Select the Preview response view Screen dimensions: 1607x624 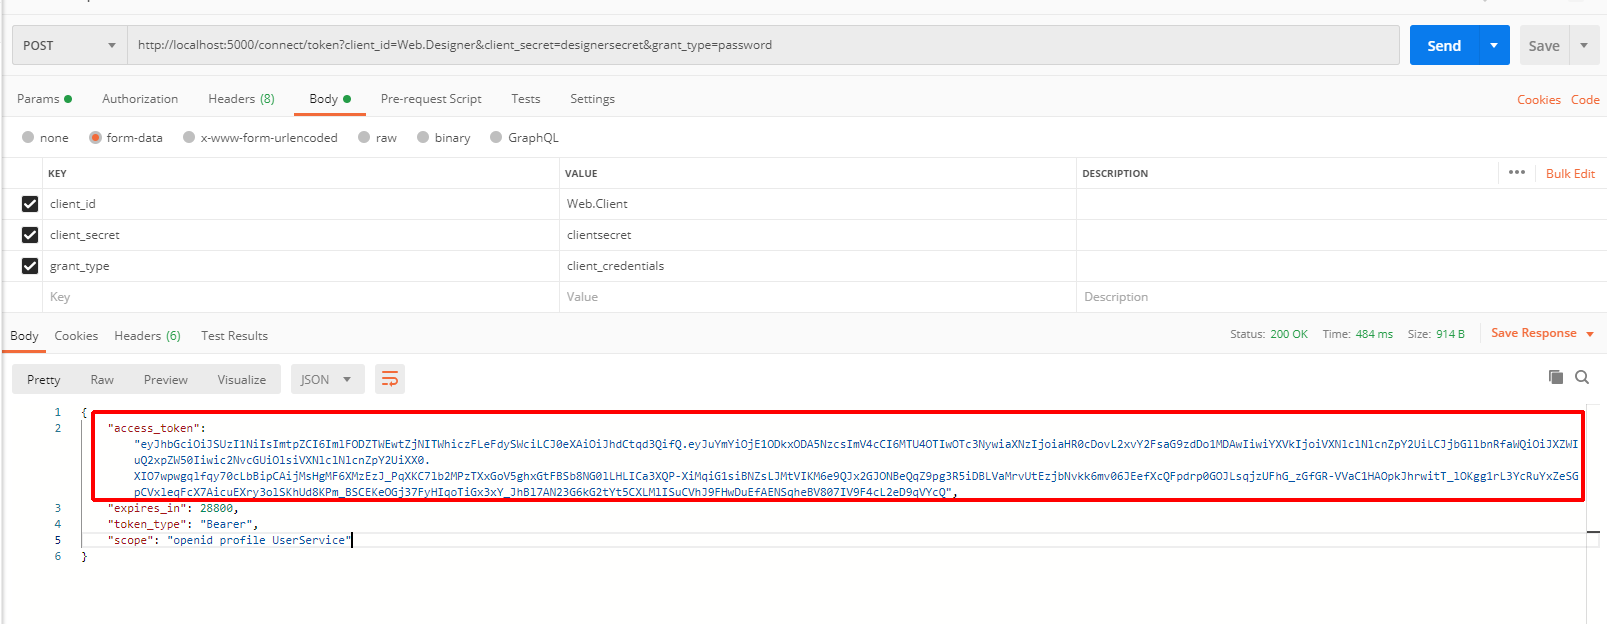click(x=166, y=379)
